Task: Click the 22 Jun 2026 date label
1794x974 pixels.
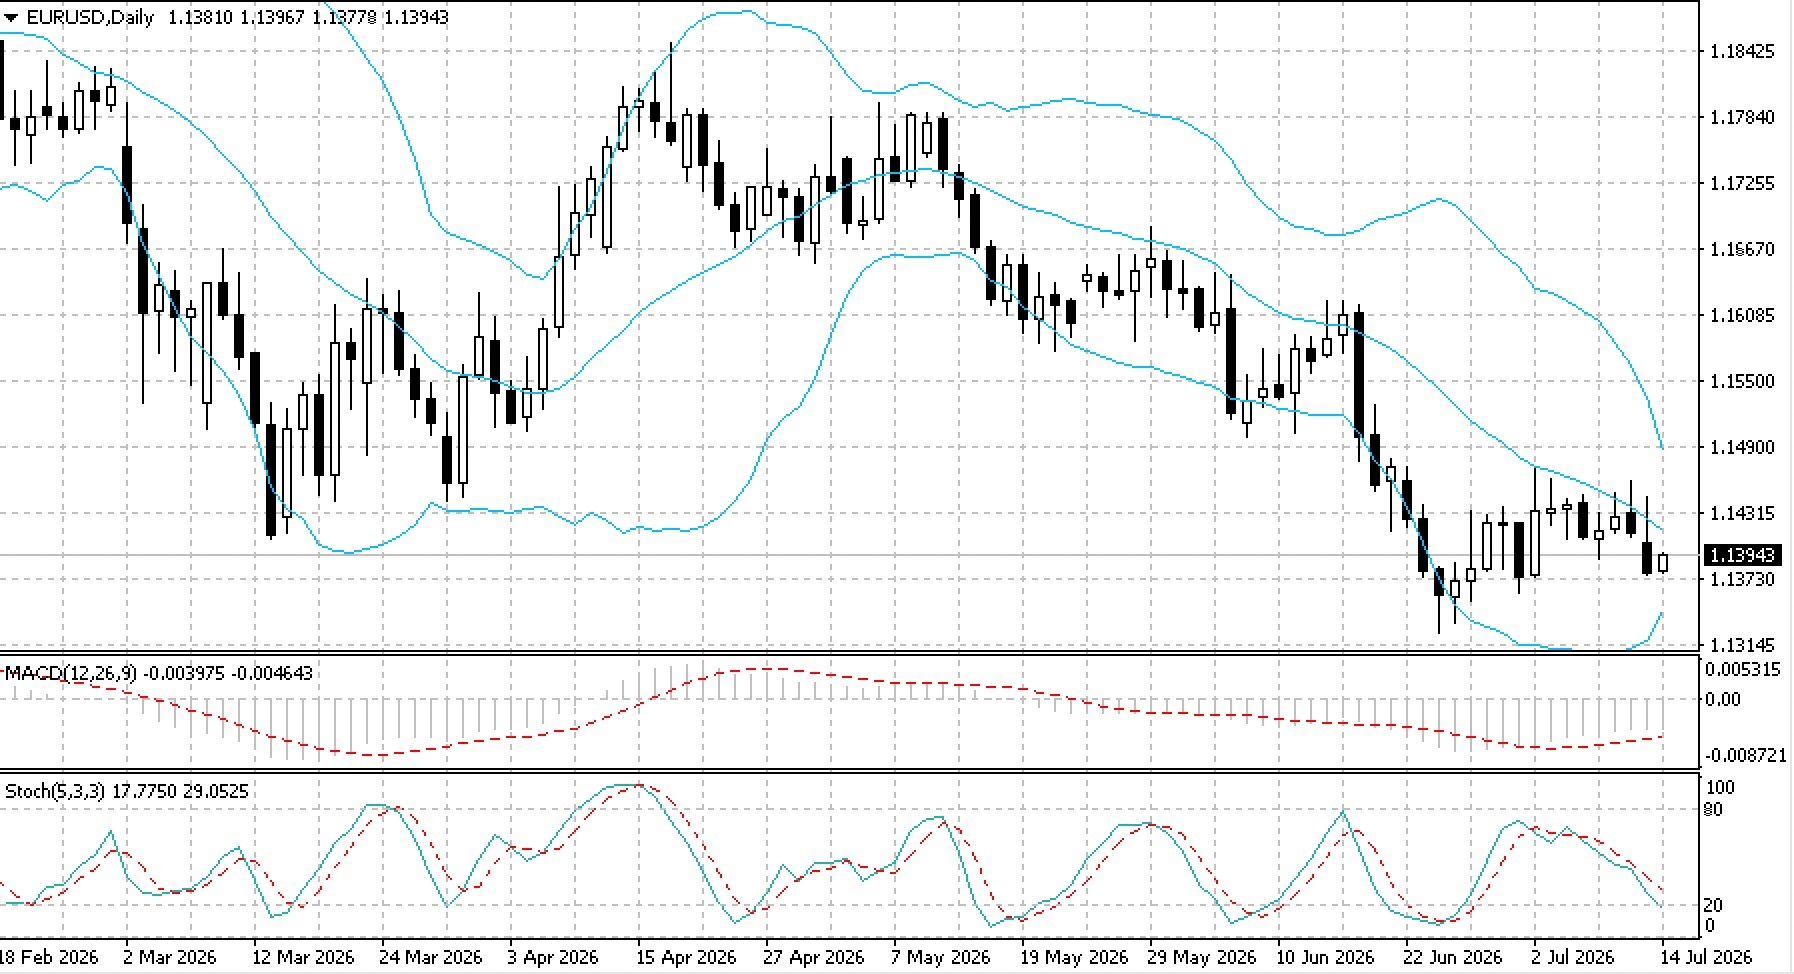Action: click(x=1453, y=957)
